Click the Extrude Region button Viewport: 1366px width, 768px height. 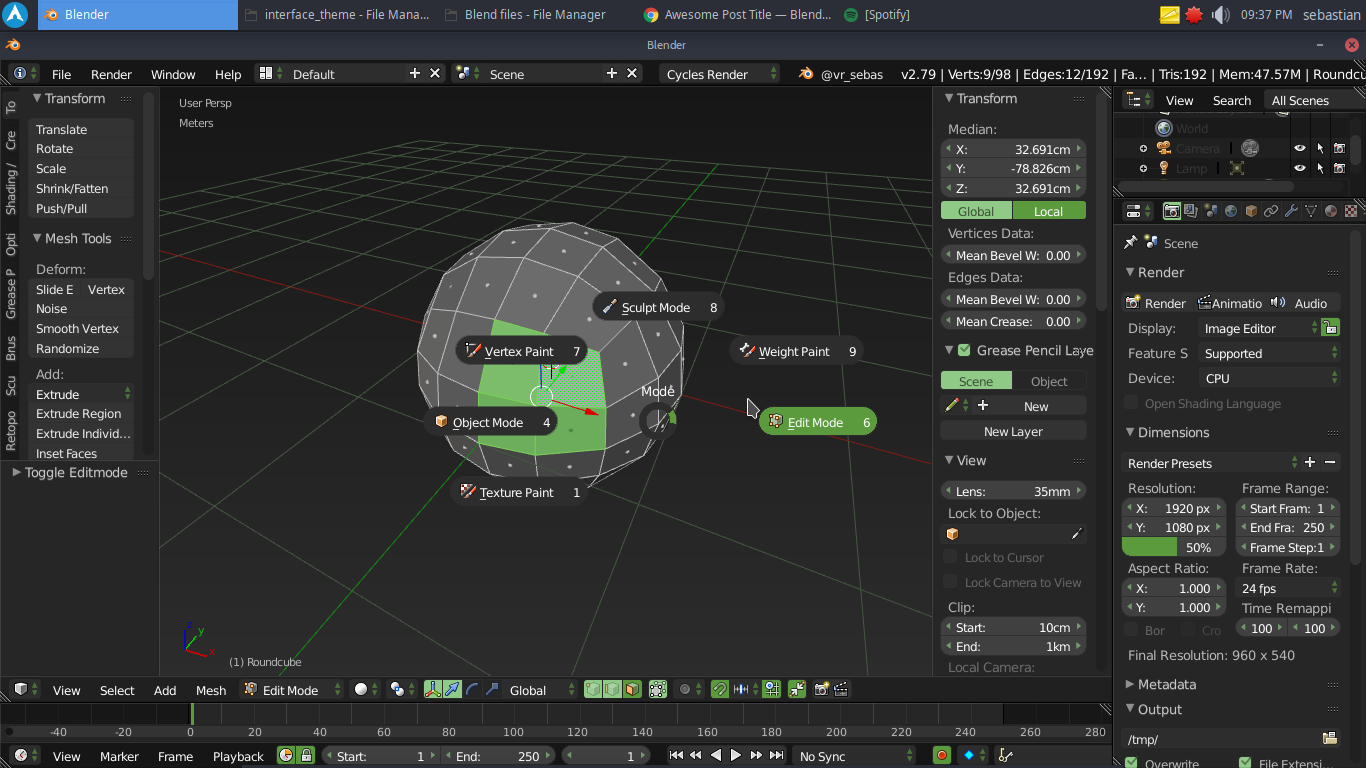coord(81,413)
